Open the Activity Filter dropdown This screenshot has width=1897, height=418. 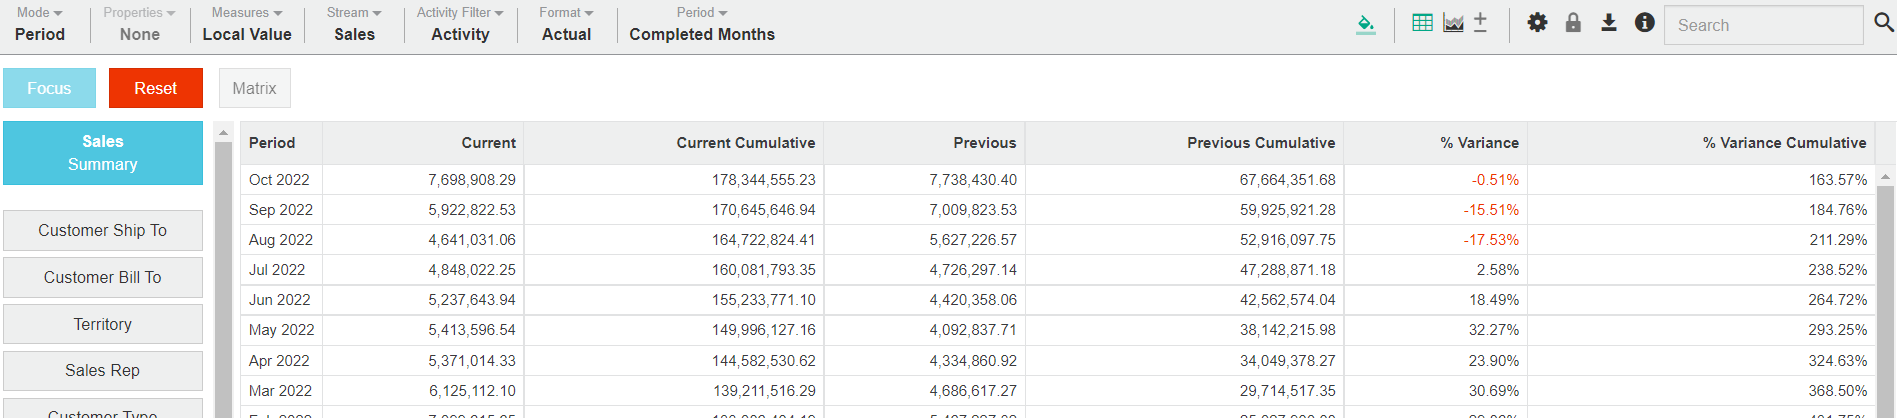pyautogui.click(x=460, y=24)
